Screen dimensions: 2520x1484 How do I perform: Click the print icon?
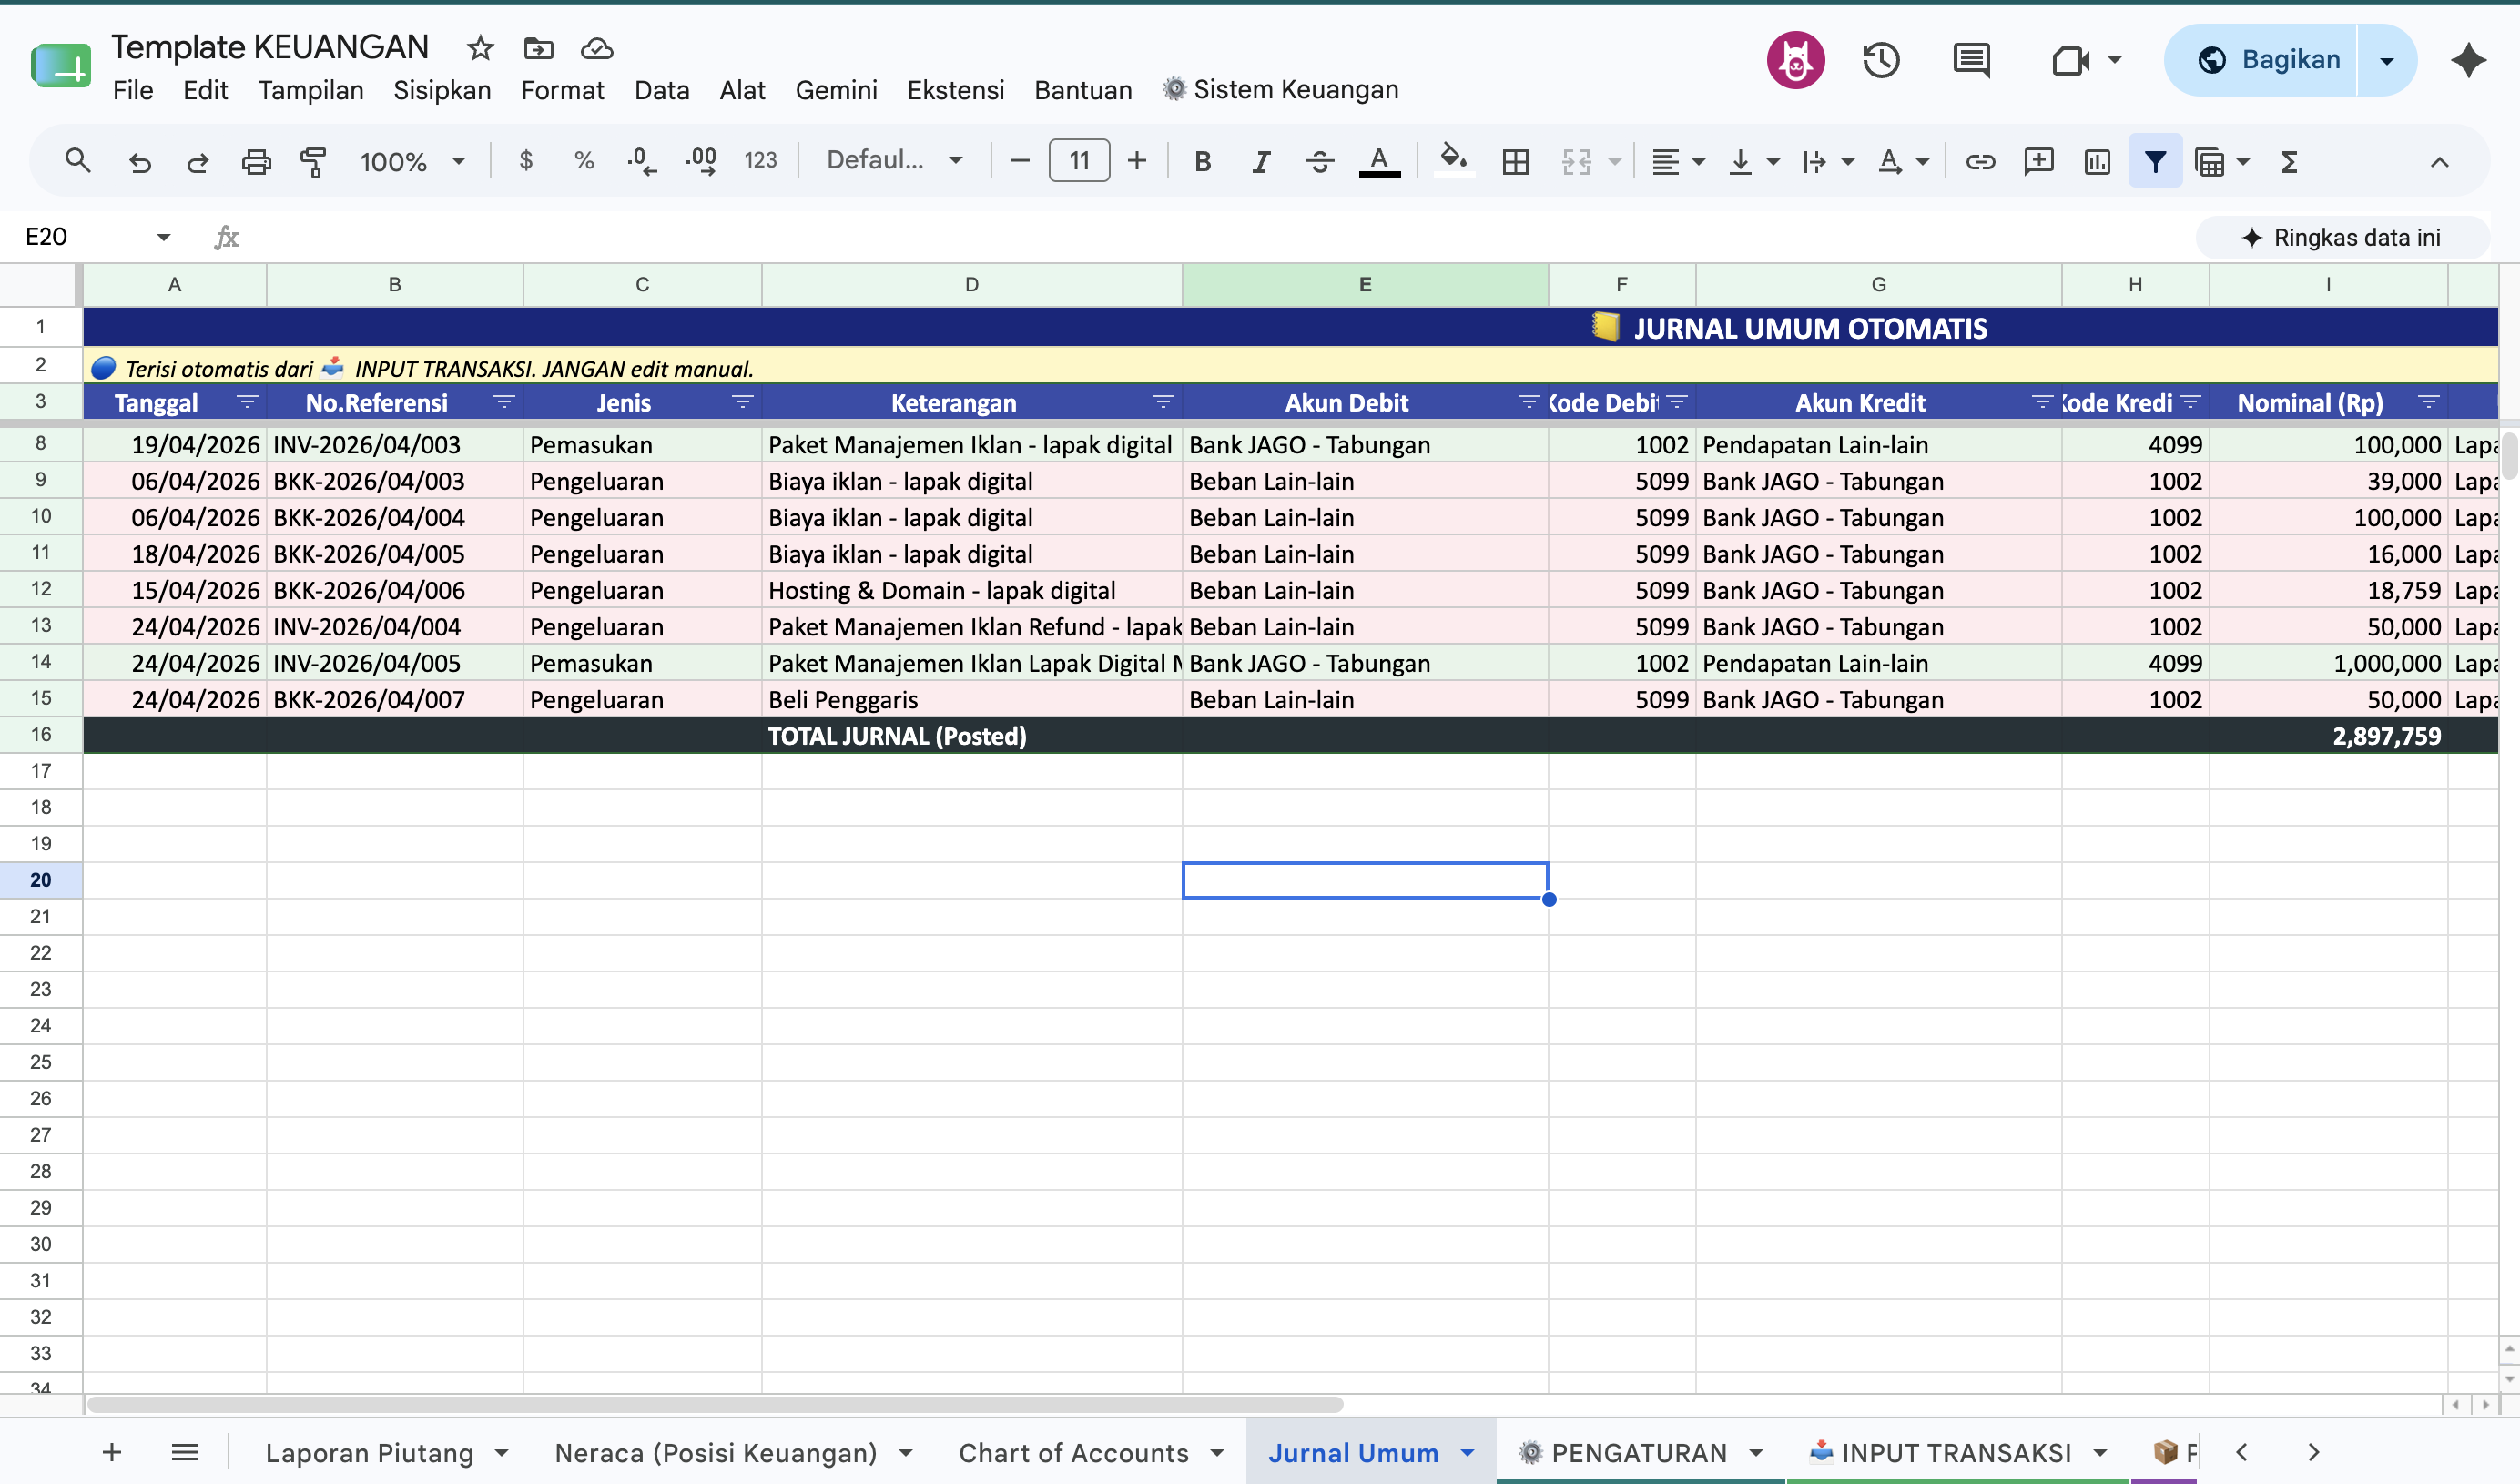(x=256, y=162)
